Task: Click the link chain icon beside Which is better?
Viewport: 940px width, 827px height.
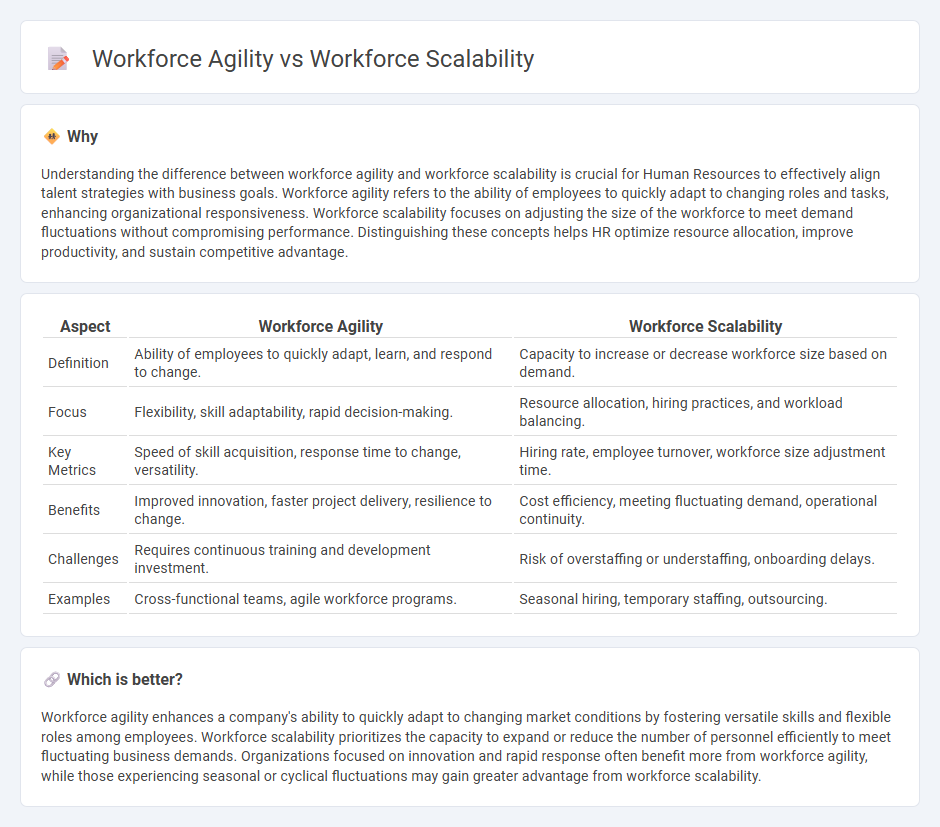Action: pyautogui.click(x=52, y=680)
